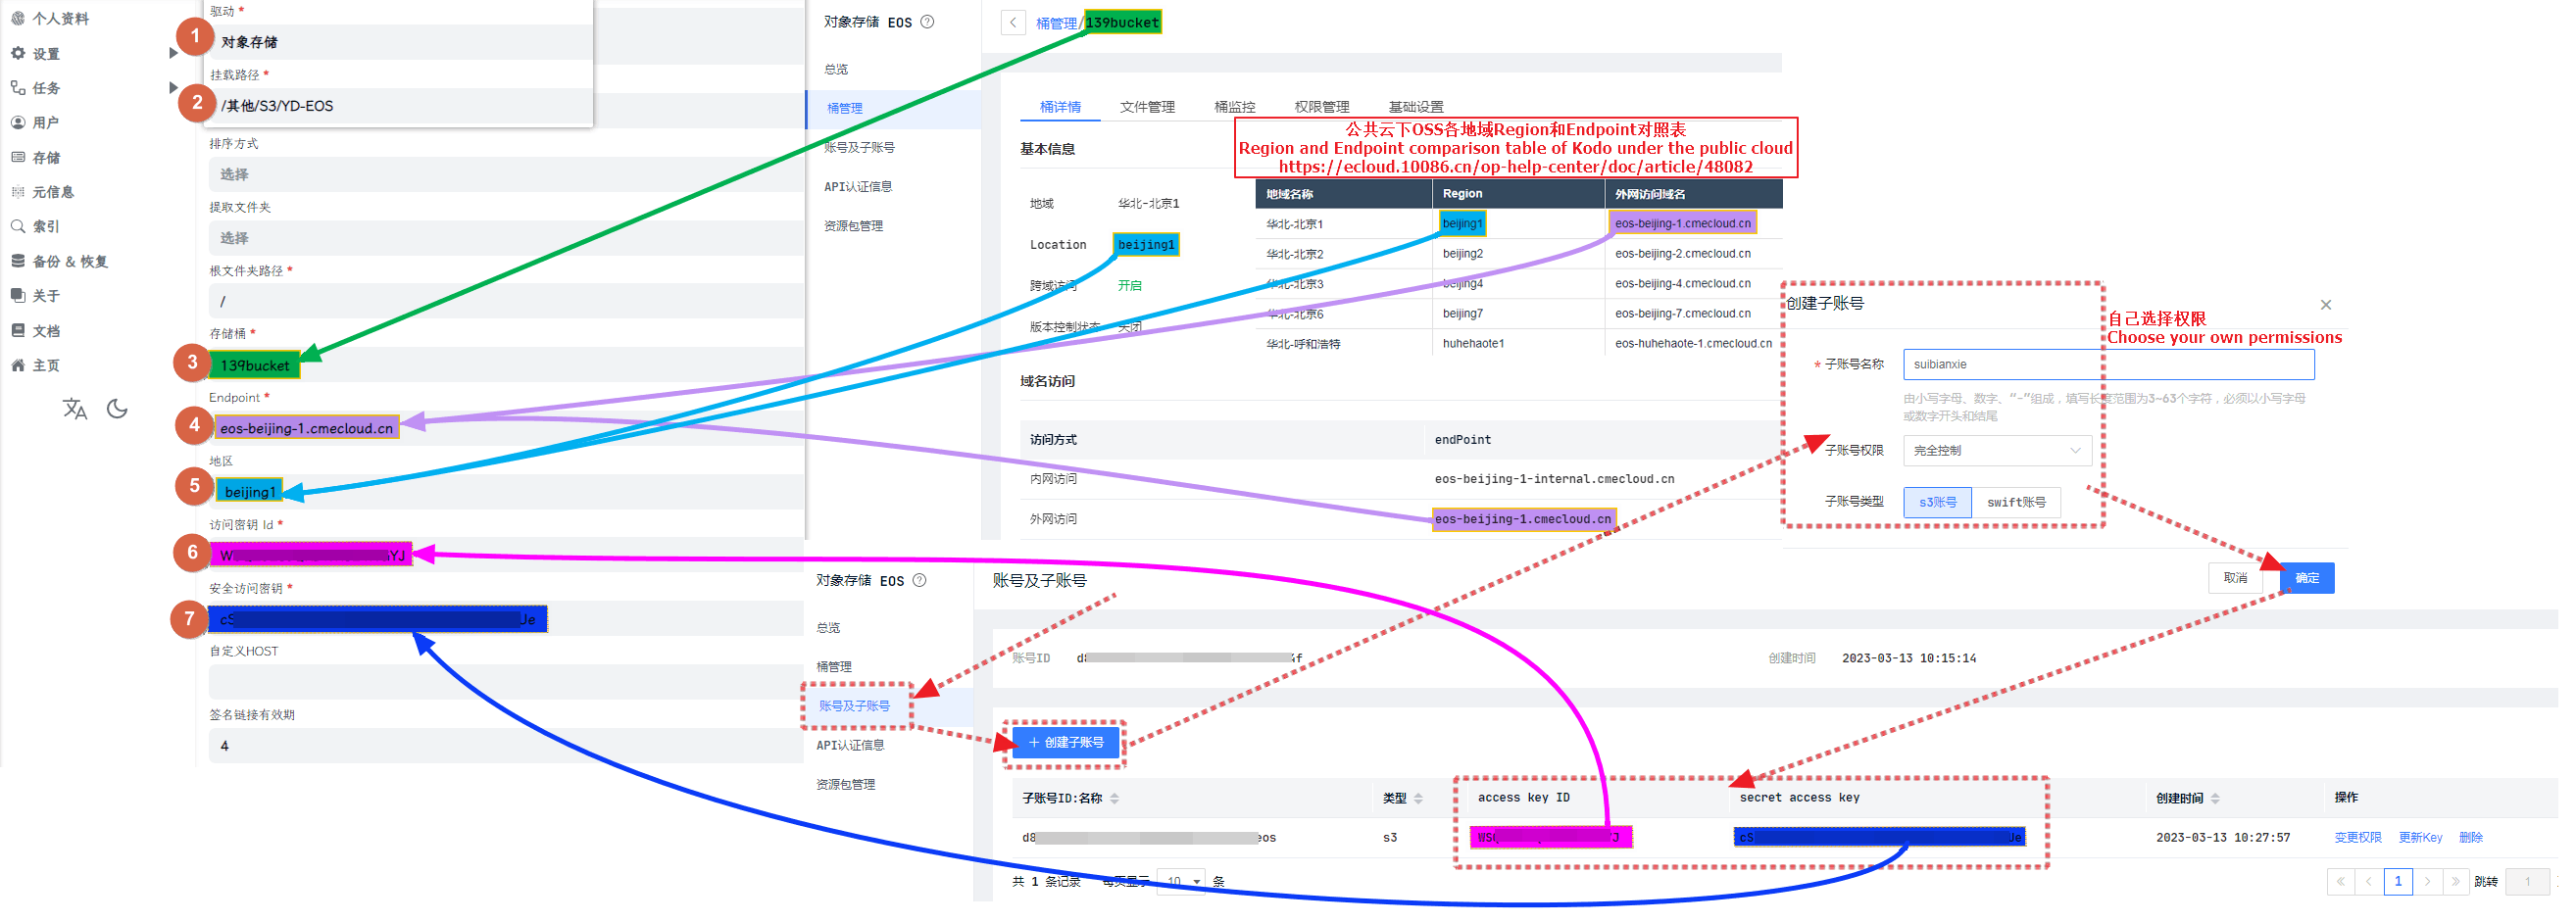Click 变更权限 link in table row
The height and width of the screenshot is (923, 2576).
click(x=2357, y=838)
